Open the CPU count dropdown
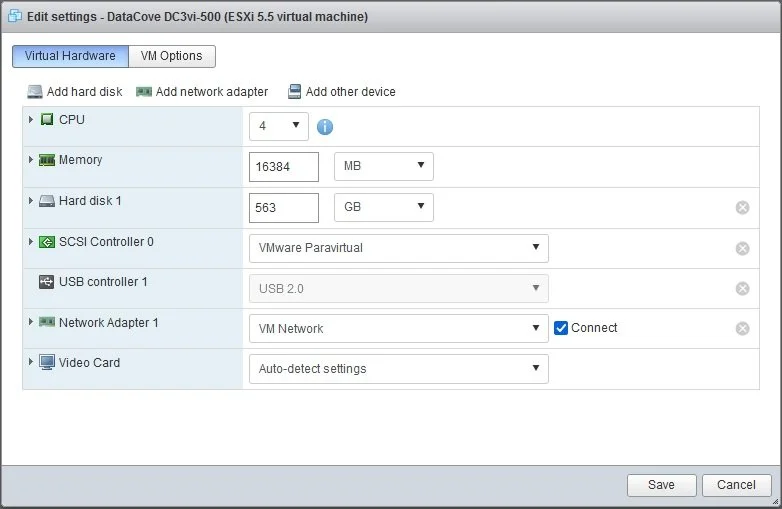This screenshot has height=509, width=782. pyautogui.click(x=278, y=126)
